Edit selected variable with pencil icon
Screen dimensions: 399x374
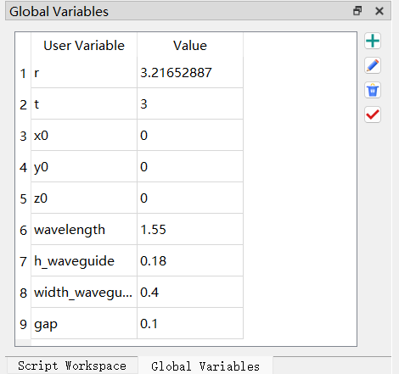point(372,66)
